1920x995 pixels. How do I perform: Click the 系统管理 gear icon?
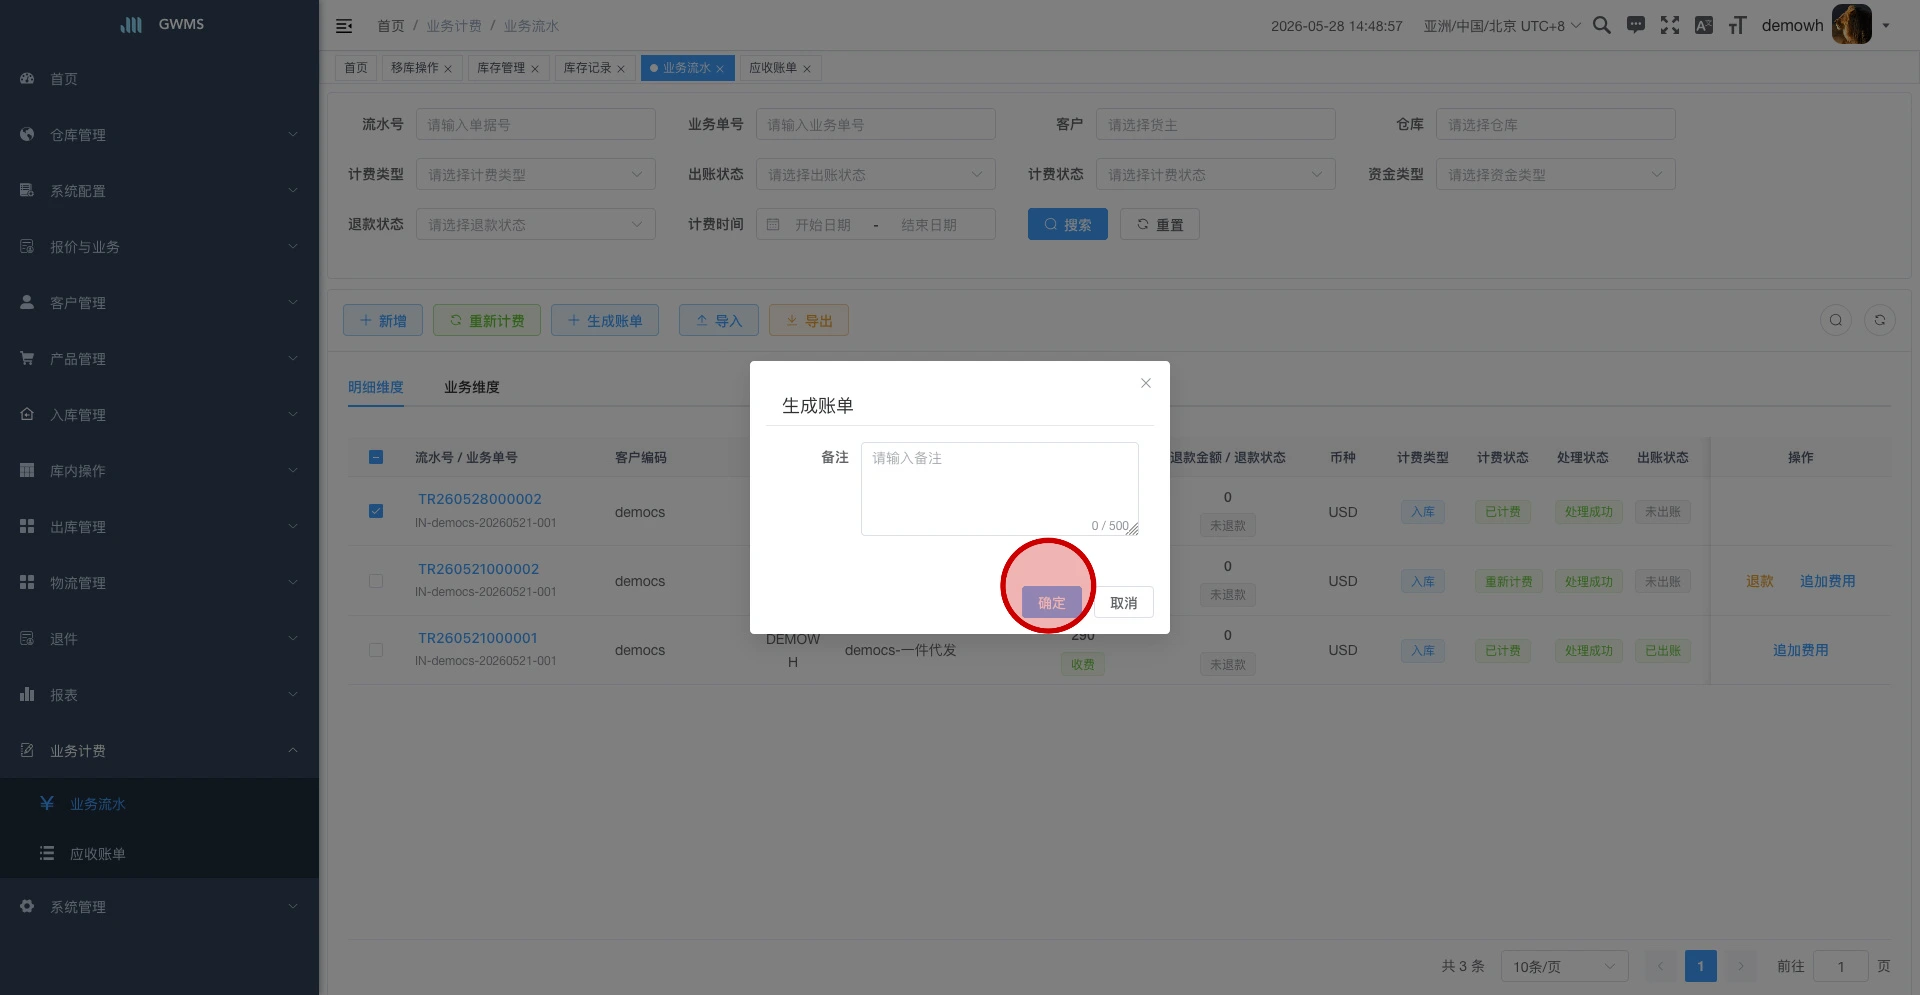click(x=27, y=906)
